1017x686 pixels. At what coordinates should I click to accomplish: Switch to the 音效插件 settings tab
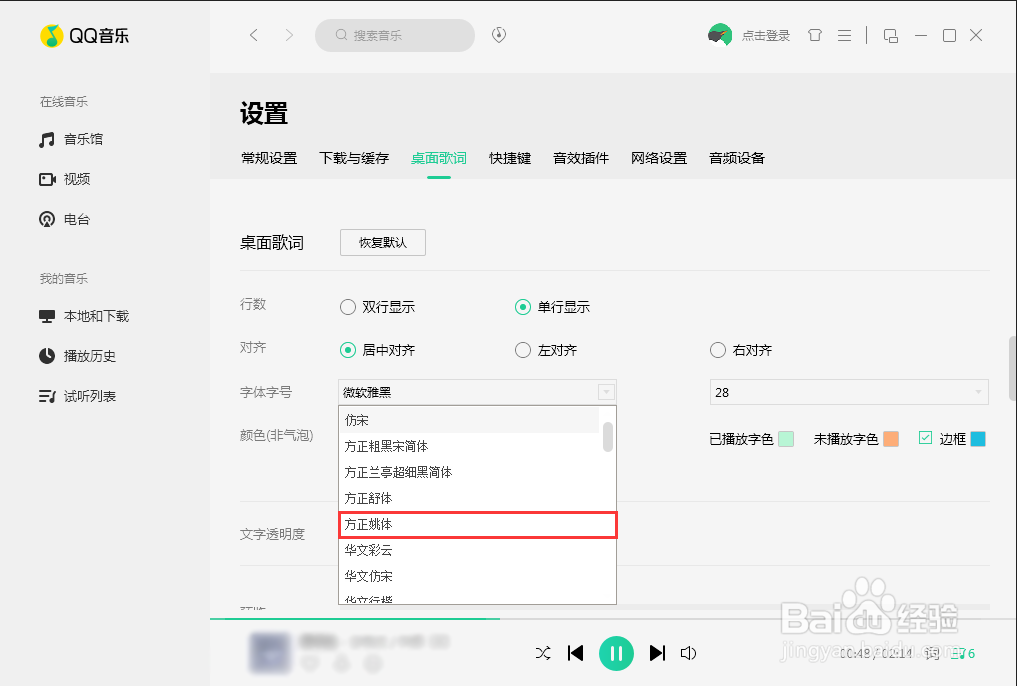pyautogui.click(x=580, y=158)
